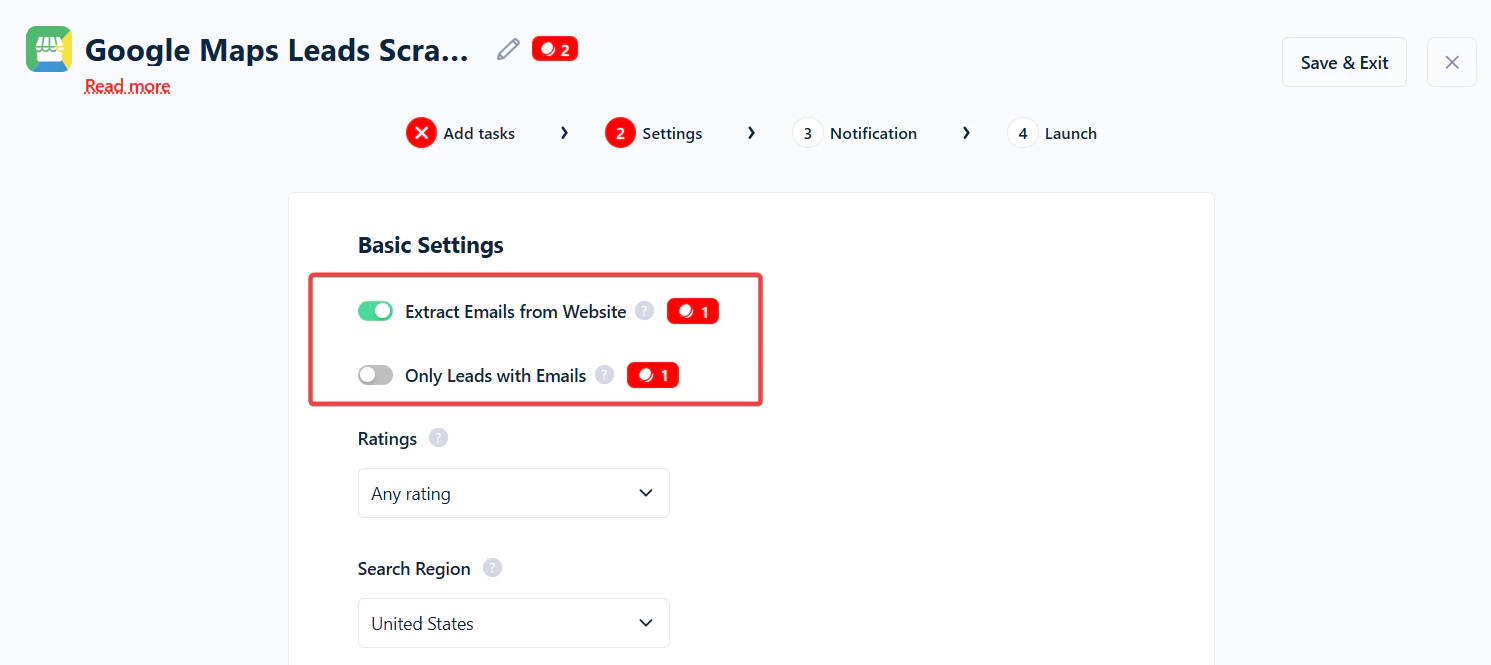
Task: Disable the Extract Emails from Website toggle
Action: [375, 311]
